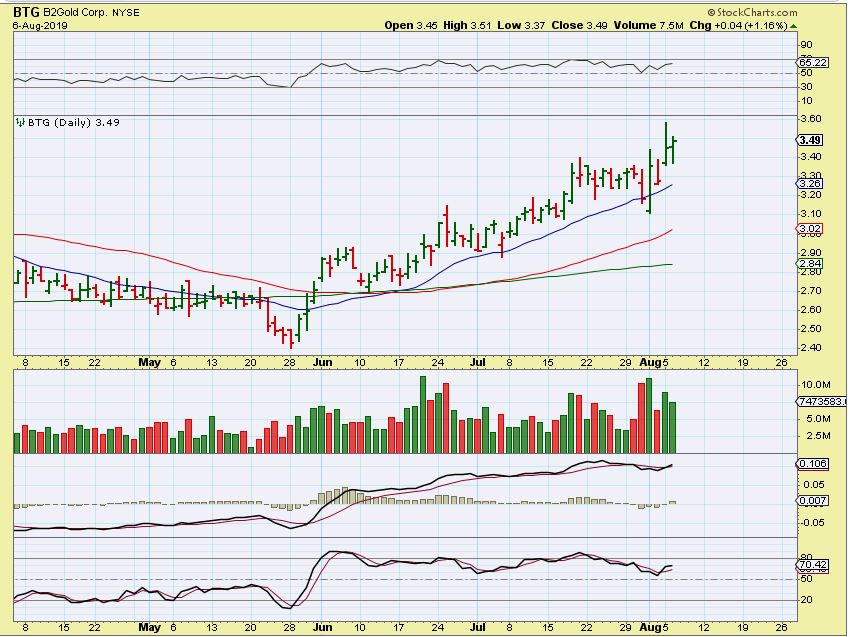This screenshot has height=637, width=850.
Task: Click the green up-arrow icon beside Chg
Action: coord(794,26)
